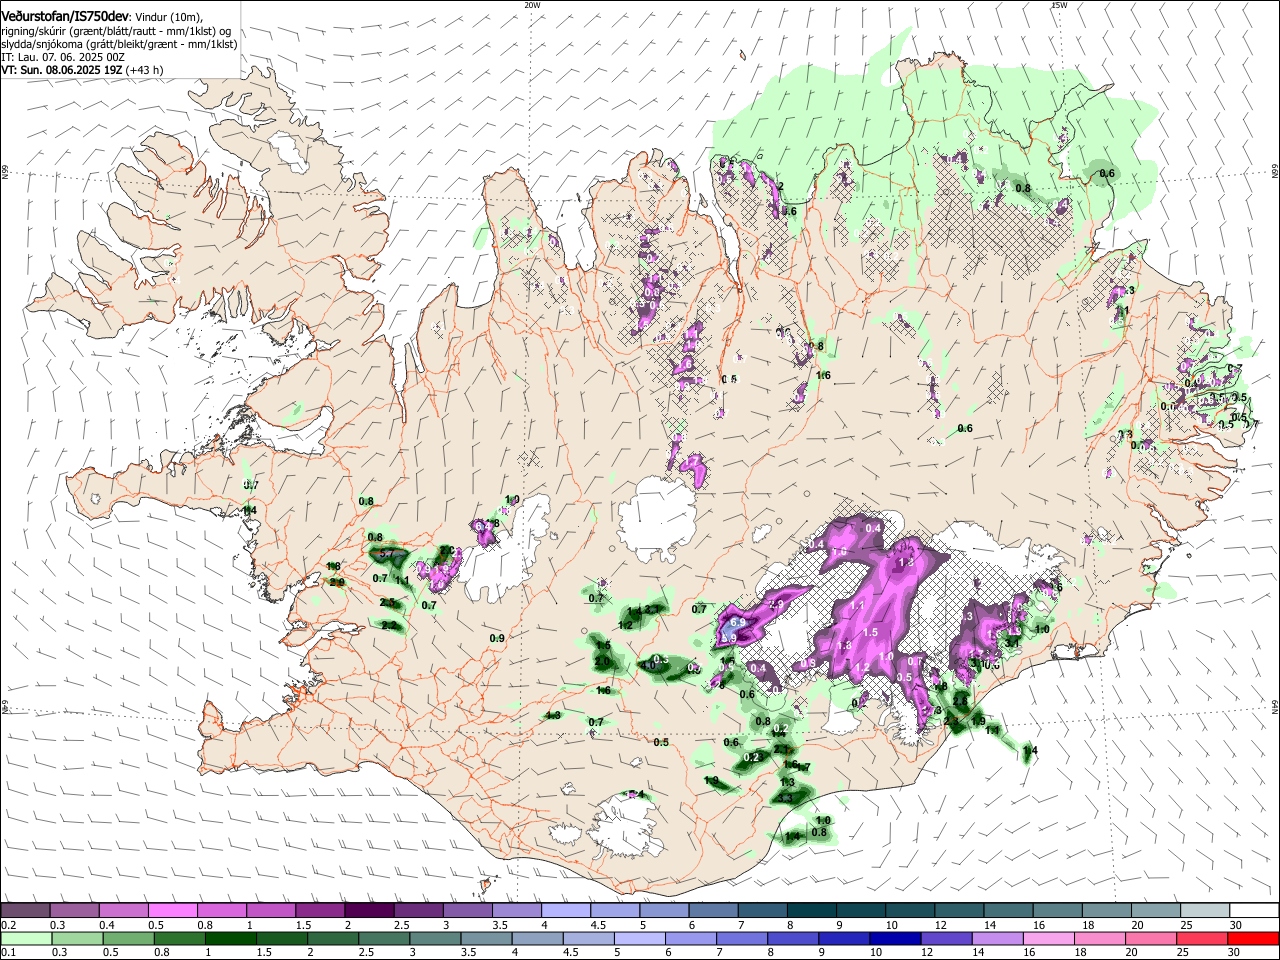Viewport: 1280px width, 960px height.
Task: Select the bright red swatch above the bottom-row 30
Action: coord(1253,938)
